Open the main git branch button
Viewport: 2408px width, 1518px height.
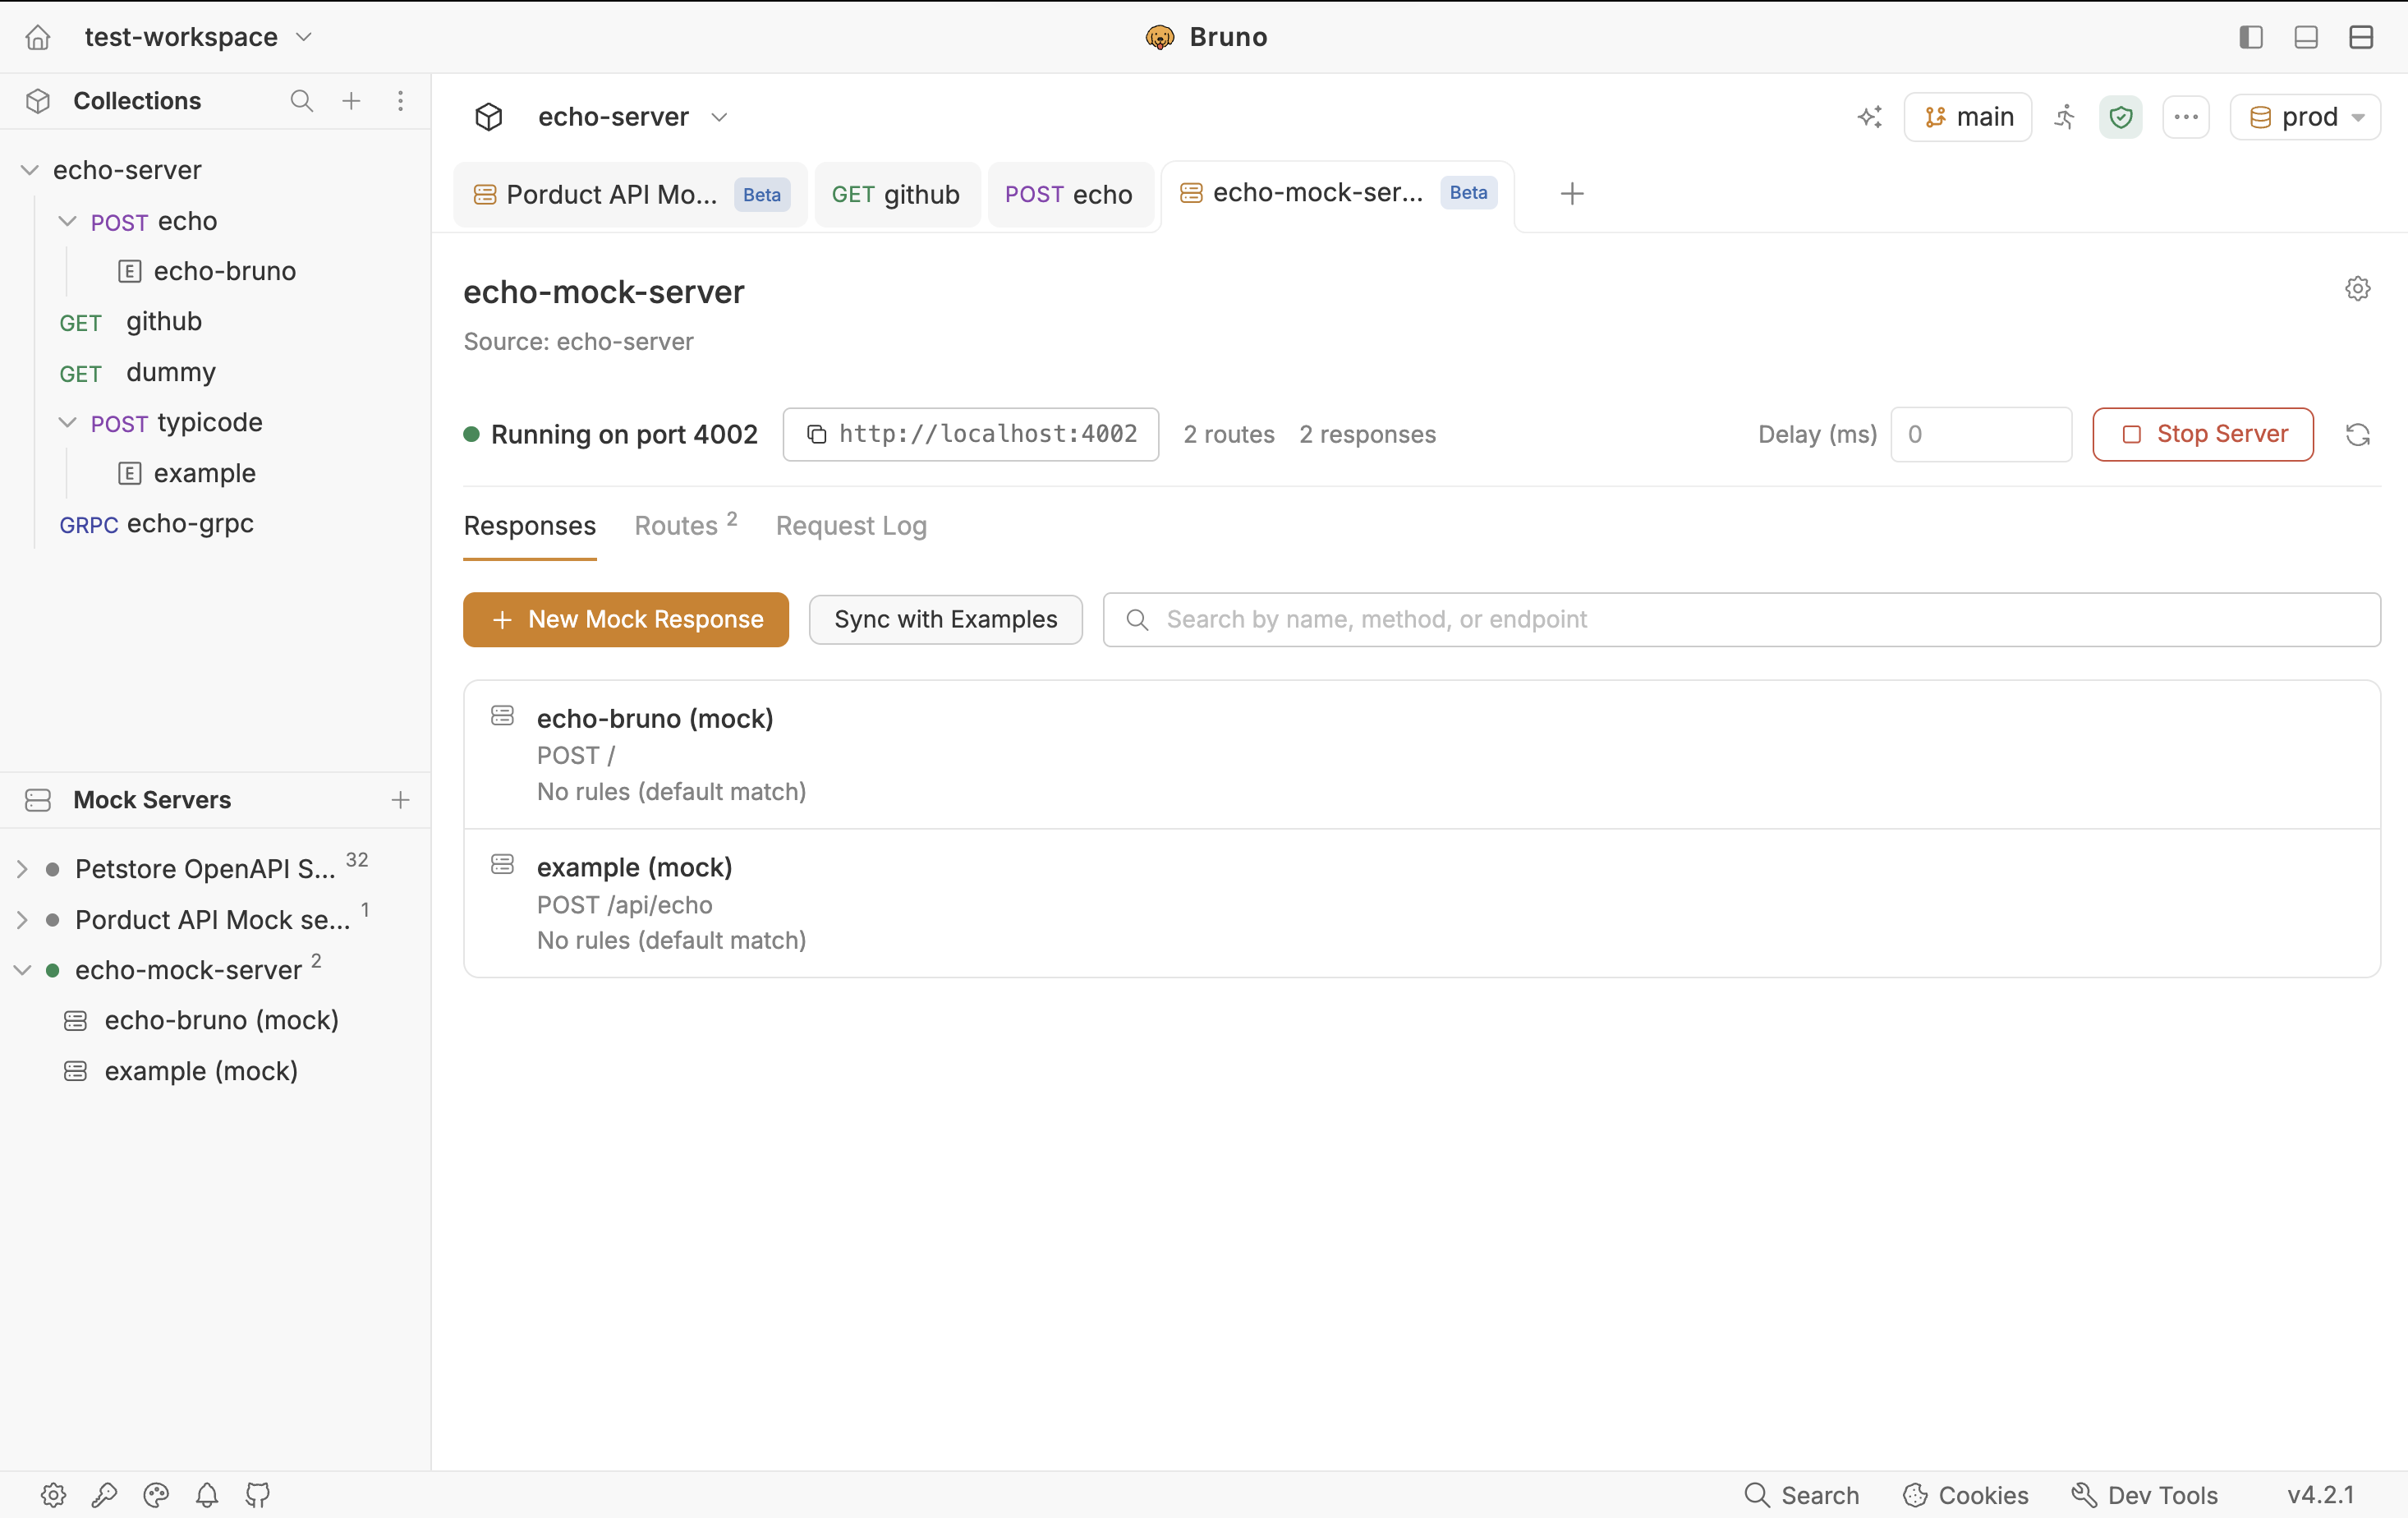tap(1968, 117)
